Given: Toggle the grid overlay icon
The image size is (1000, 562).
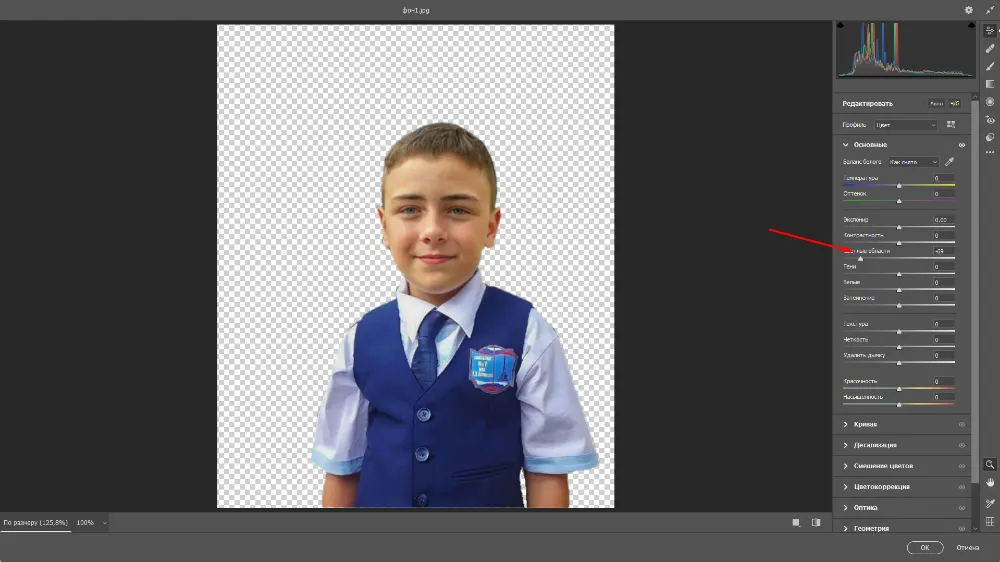Looking at the screenshot, I should coord(990,521).
